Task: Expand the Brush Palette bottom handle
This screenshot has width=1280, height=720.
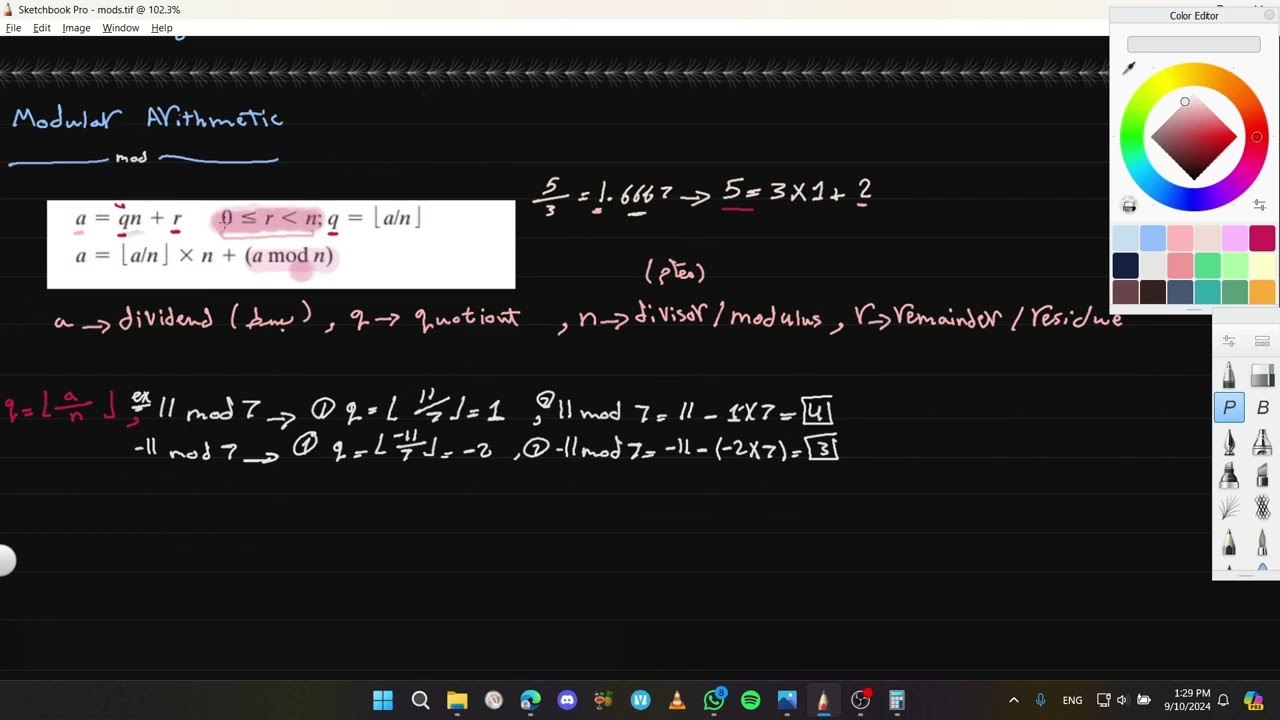Action: pyautogui.click(x=1245, y=575)
